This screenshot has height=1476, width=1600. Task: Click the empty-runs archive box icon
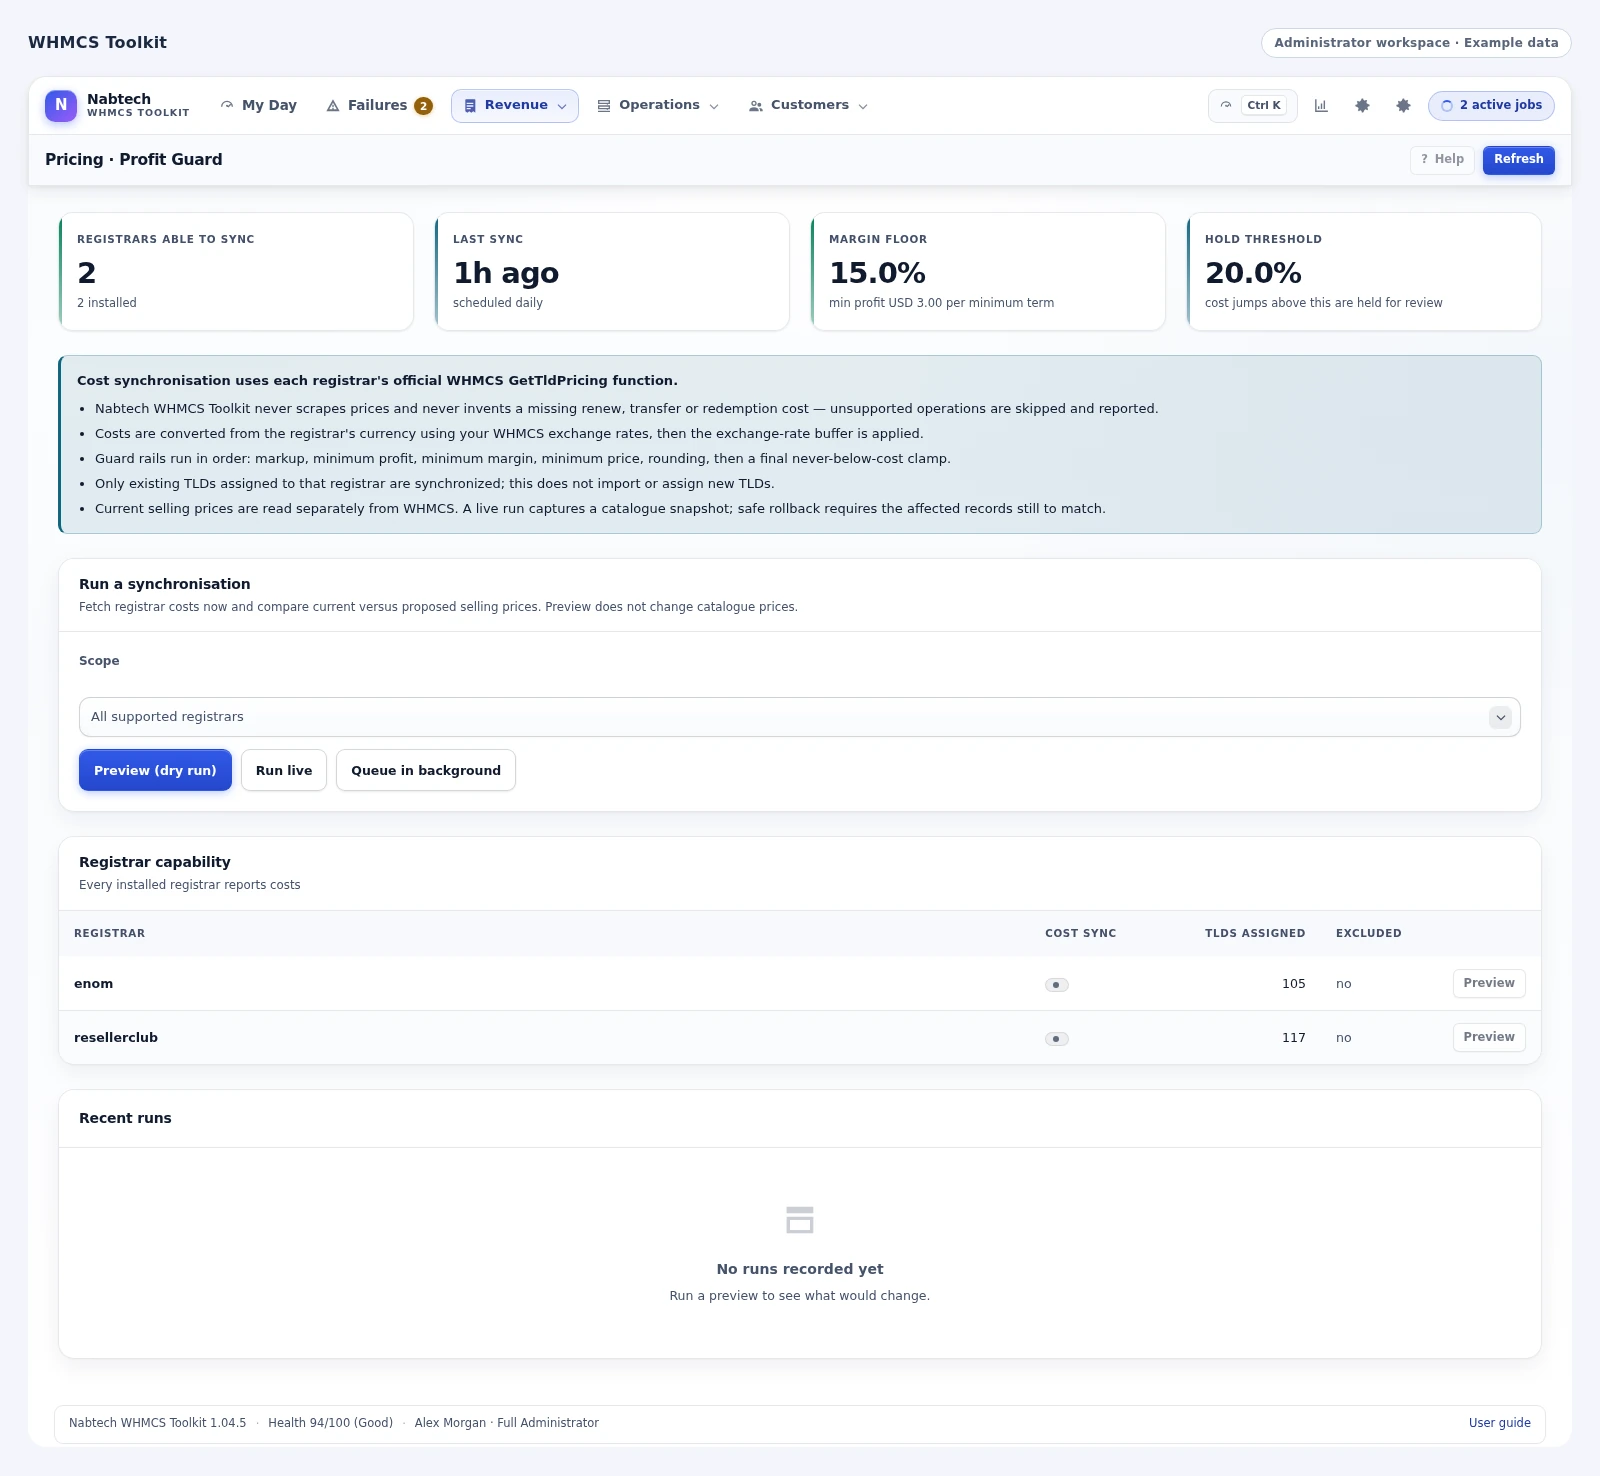(800, 1220)
